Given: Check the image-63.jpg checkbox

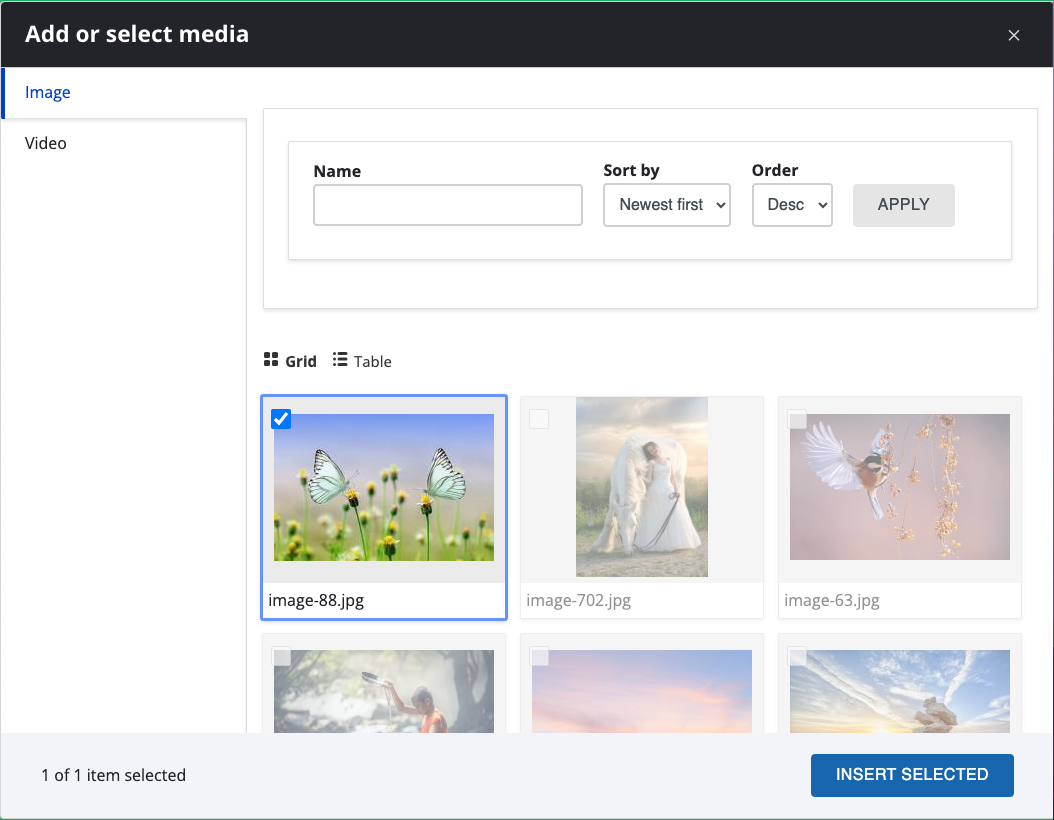Looking at the screenshot, I should click(797, 419).
